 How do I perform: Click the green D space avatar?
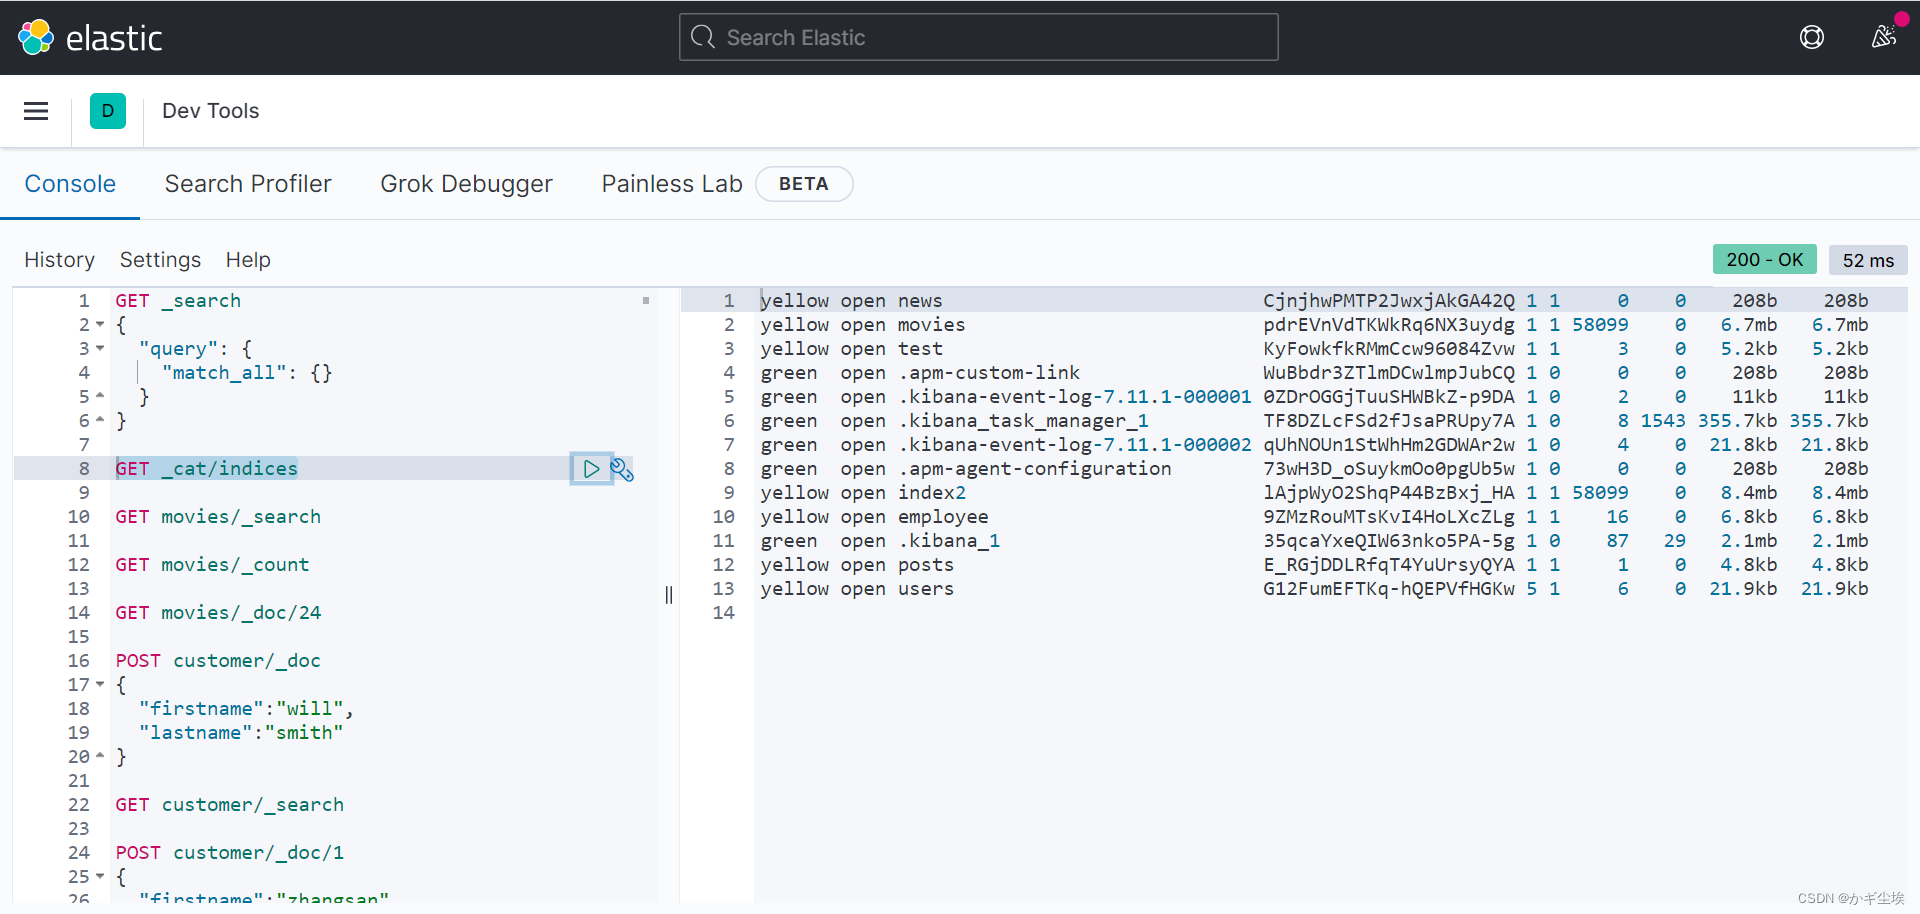(108, 111)
